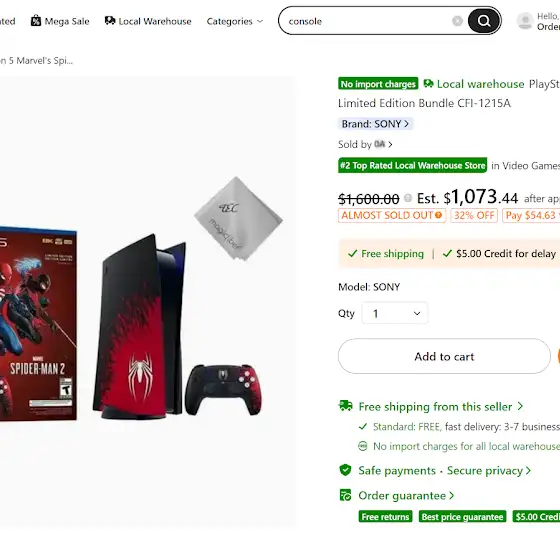Click the Mega Sale shopping bag icon

[36, 21]
